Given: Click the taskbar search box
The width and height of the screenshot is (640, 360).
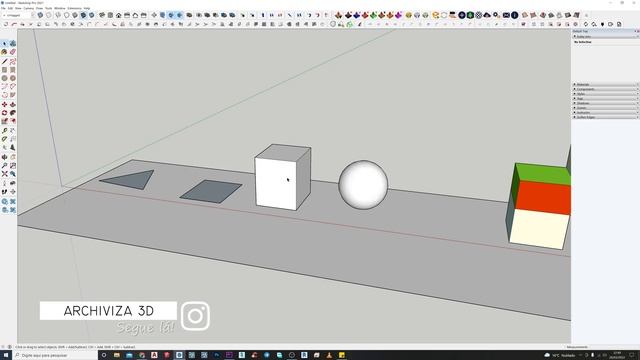Looking at the screenshot, I should click(x=56, y=355).
